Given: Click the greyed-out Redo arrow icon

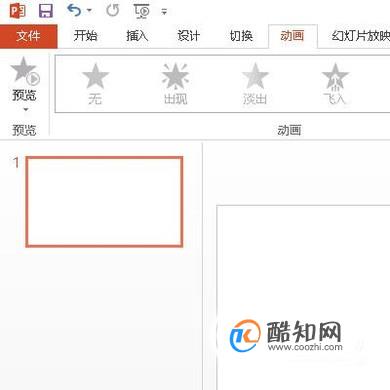Looking at the screenshot, I should coord(112,10).
